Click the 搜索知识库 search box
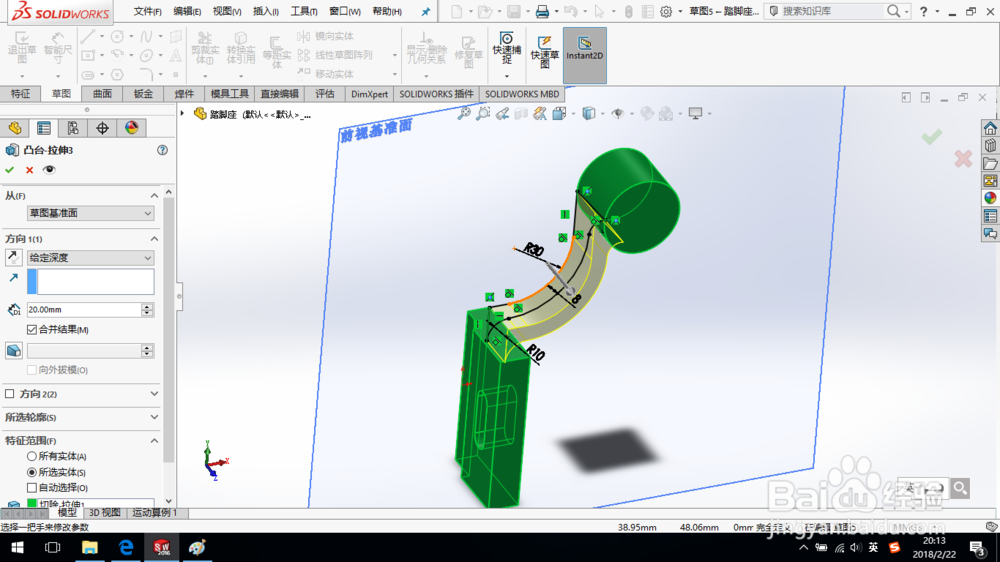 [832, 11]
